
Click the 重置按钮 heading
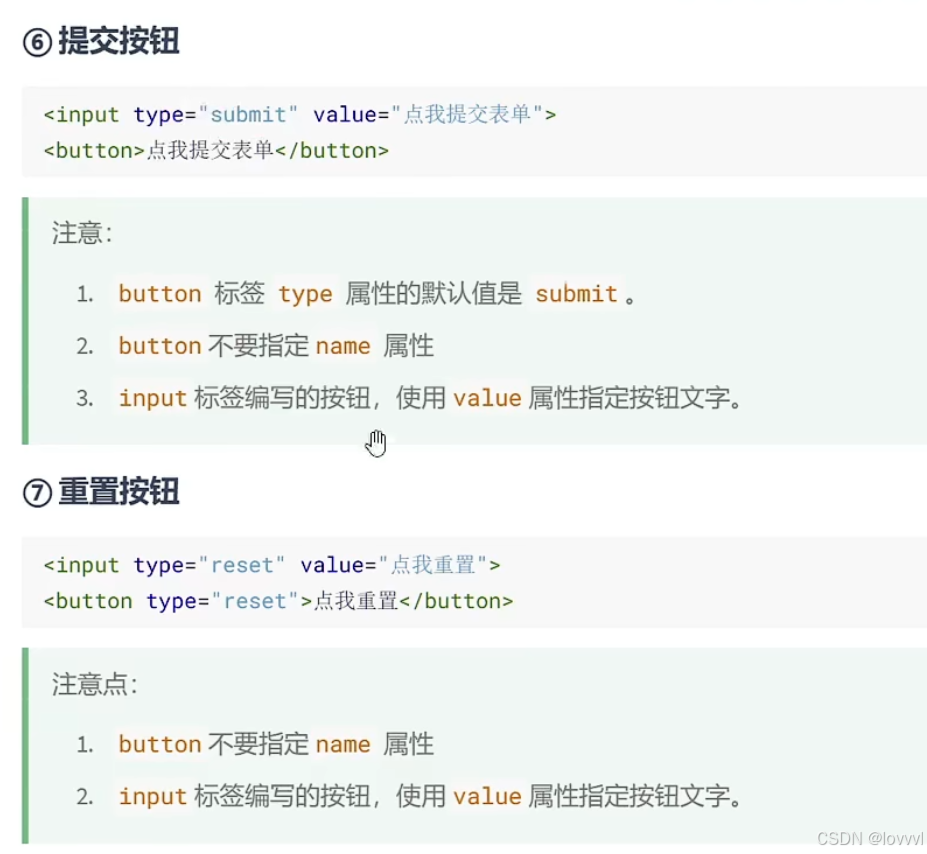(x=119, y=492)
